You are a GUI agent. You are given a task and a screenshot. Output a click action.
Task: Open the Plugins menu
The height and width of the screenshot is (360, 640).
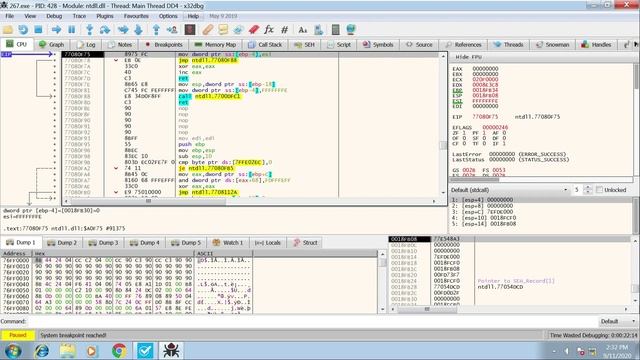pos(105,16)
